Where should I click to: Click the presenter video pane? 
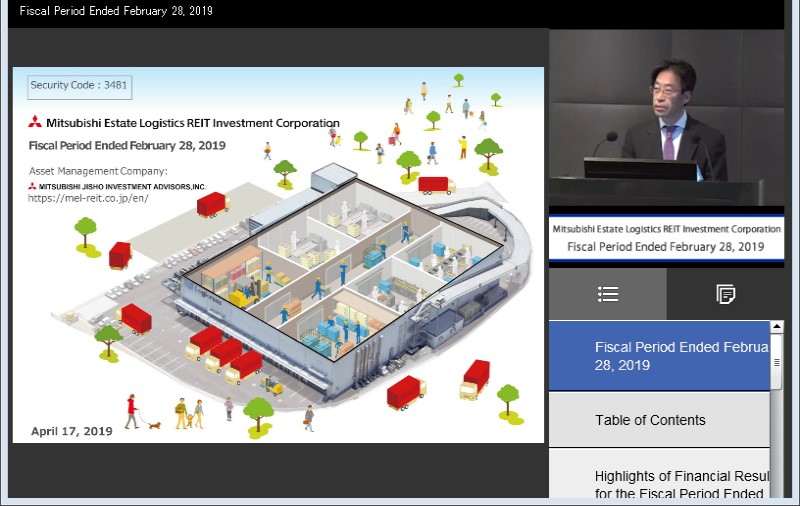tap(666, 117)
